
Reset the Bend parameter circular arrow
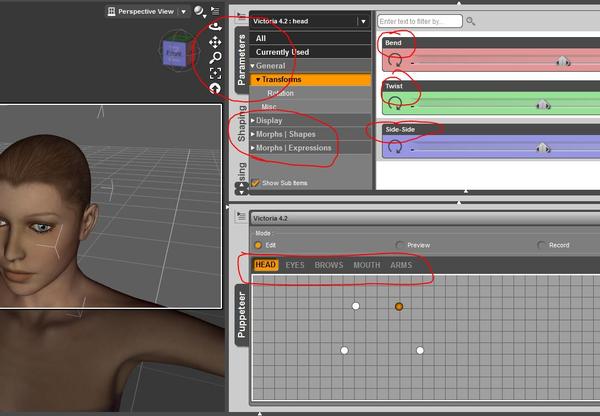(395, 60)
